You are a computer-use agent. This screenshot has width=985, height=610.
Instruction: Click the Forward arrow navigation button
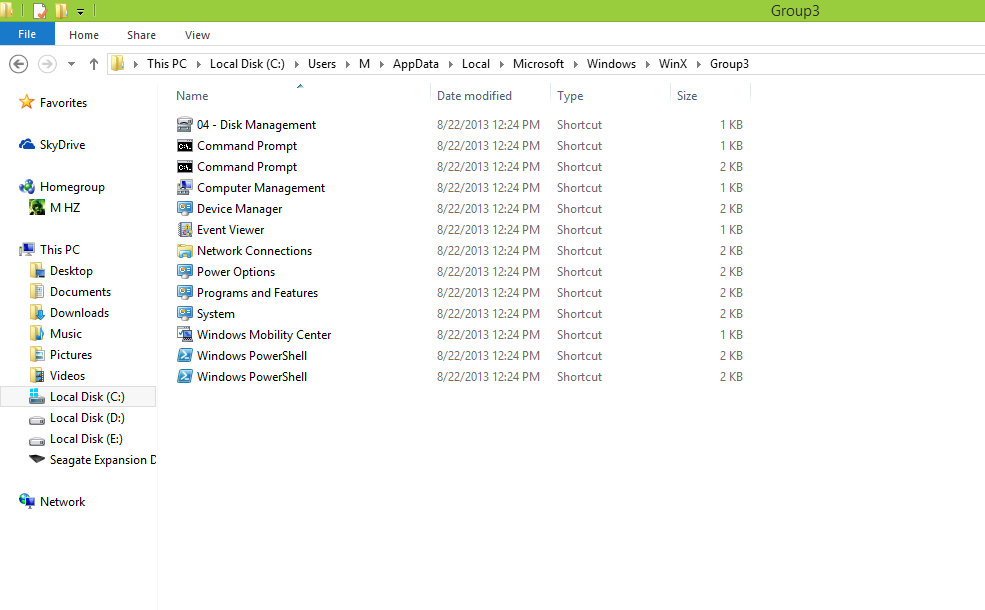click(47, 63)
